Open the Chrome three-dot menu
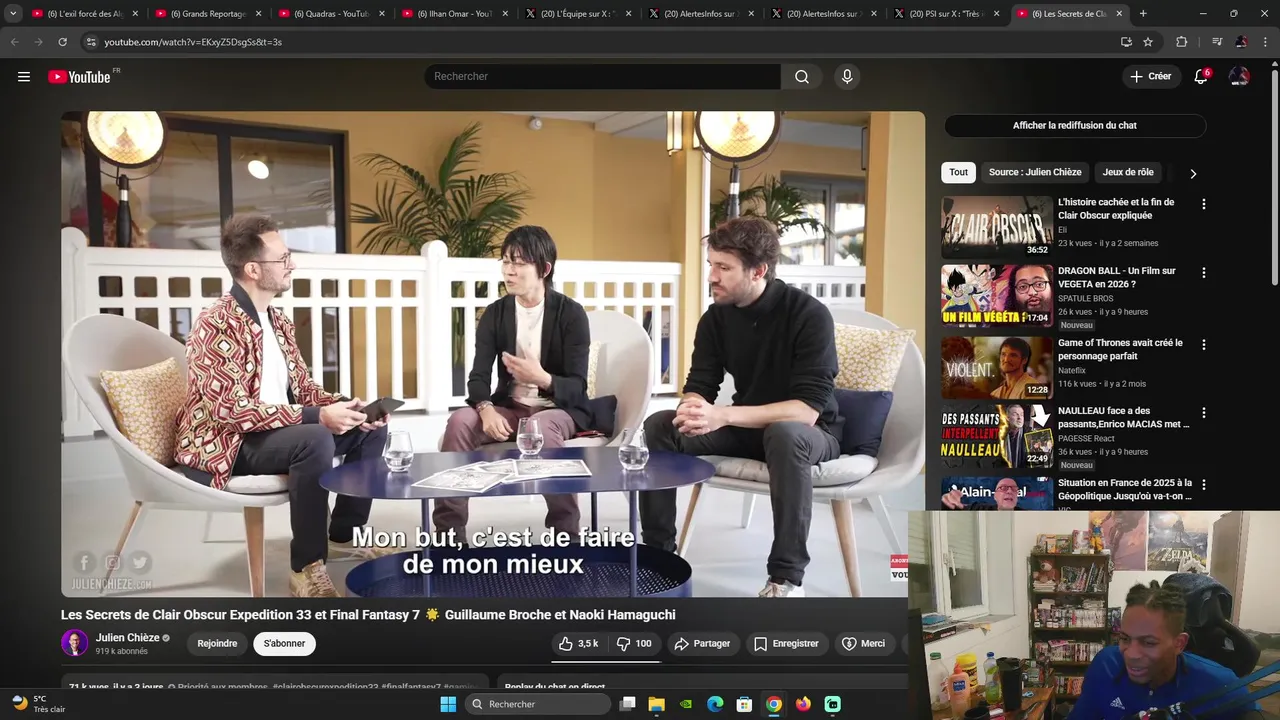 [x=1265, y=42]
